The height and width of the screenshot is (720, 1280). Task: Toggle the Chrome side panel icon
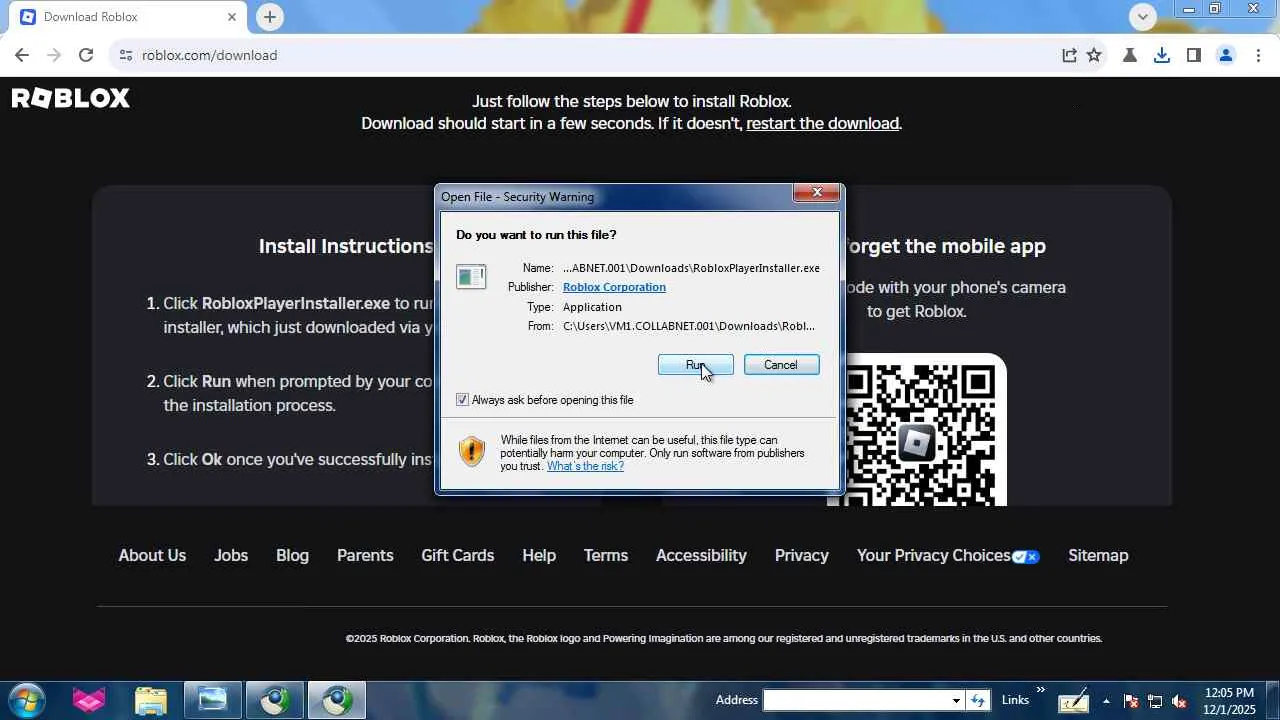(1194, 55)
